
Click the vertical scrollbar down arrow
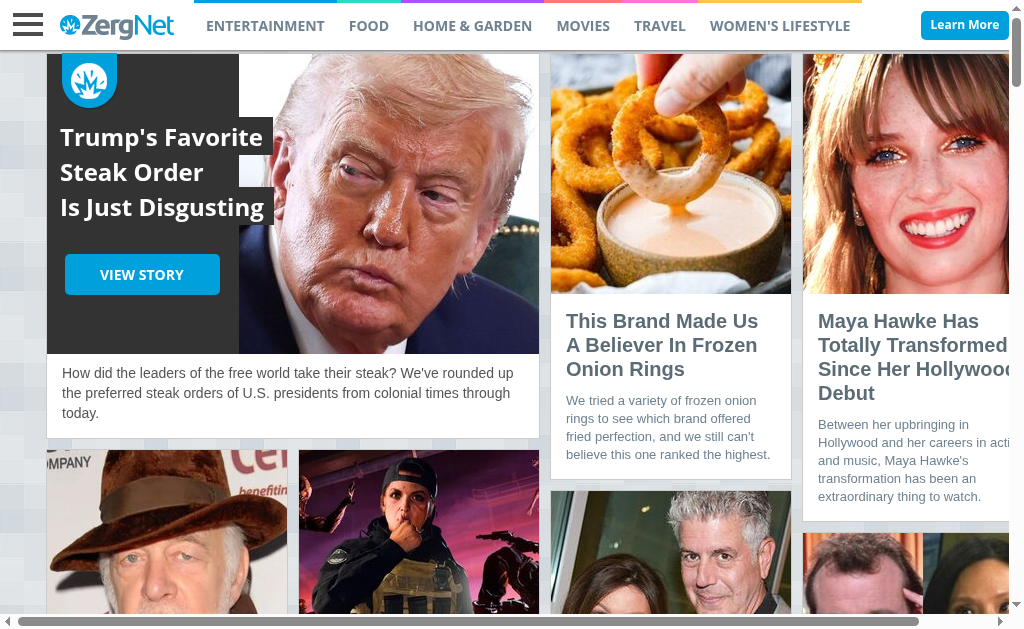[1016, 605]
